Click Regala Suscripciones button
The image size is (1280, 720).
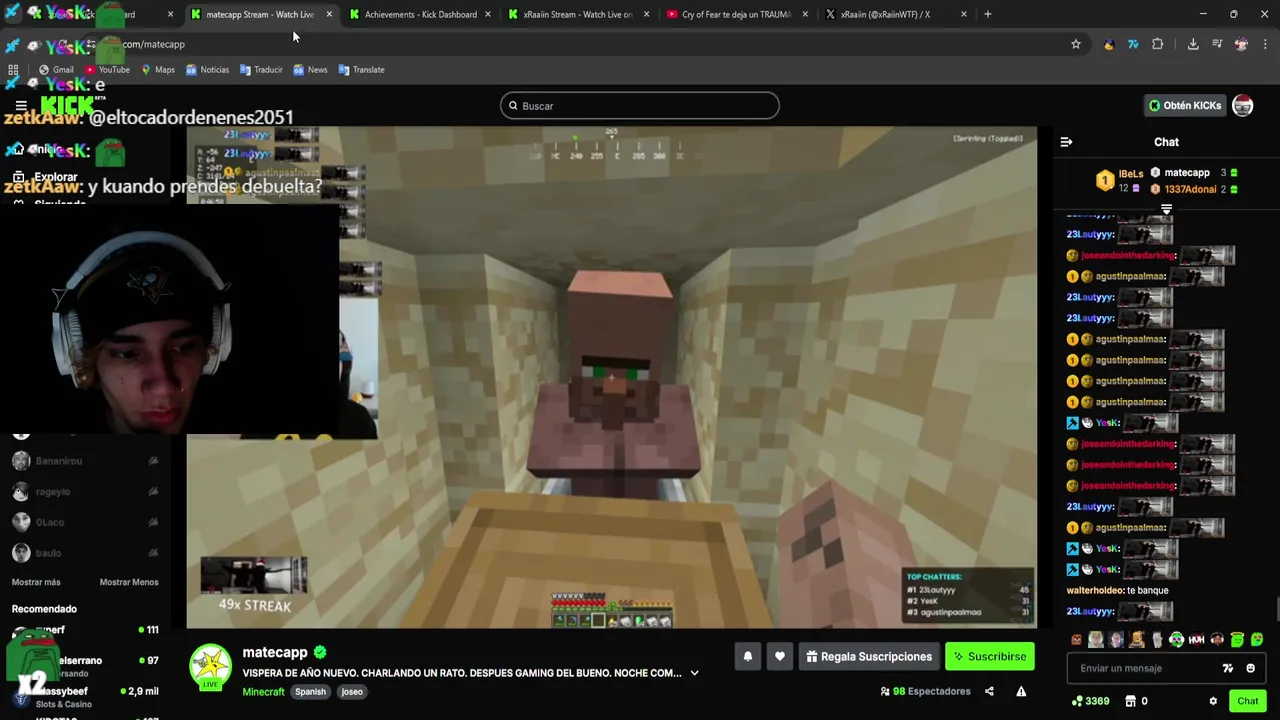(x=868, y=657)
